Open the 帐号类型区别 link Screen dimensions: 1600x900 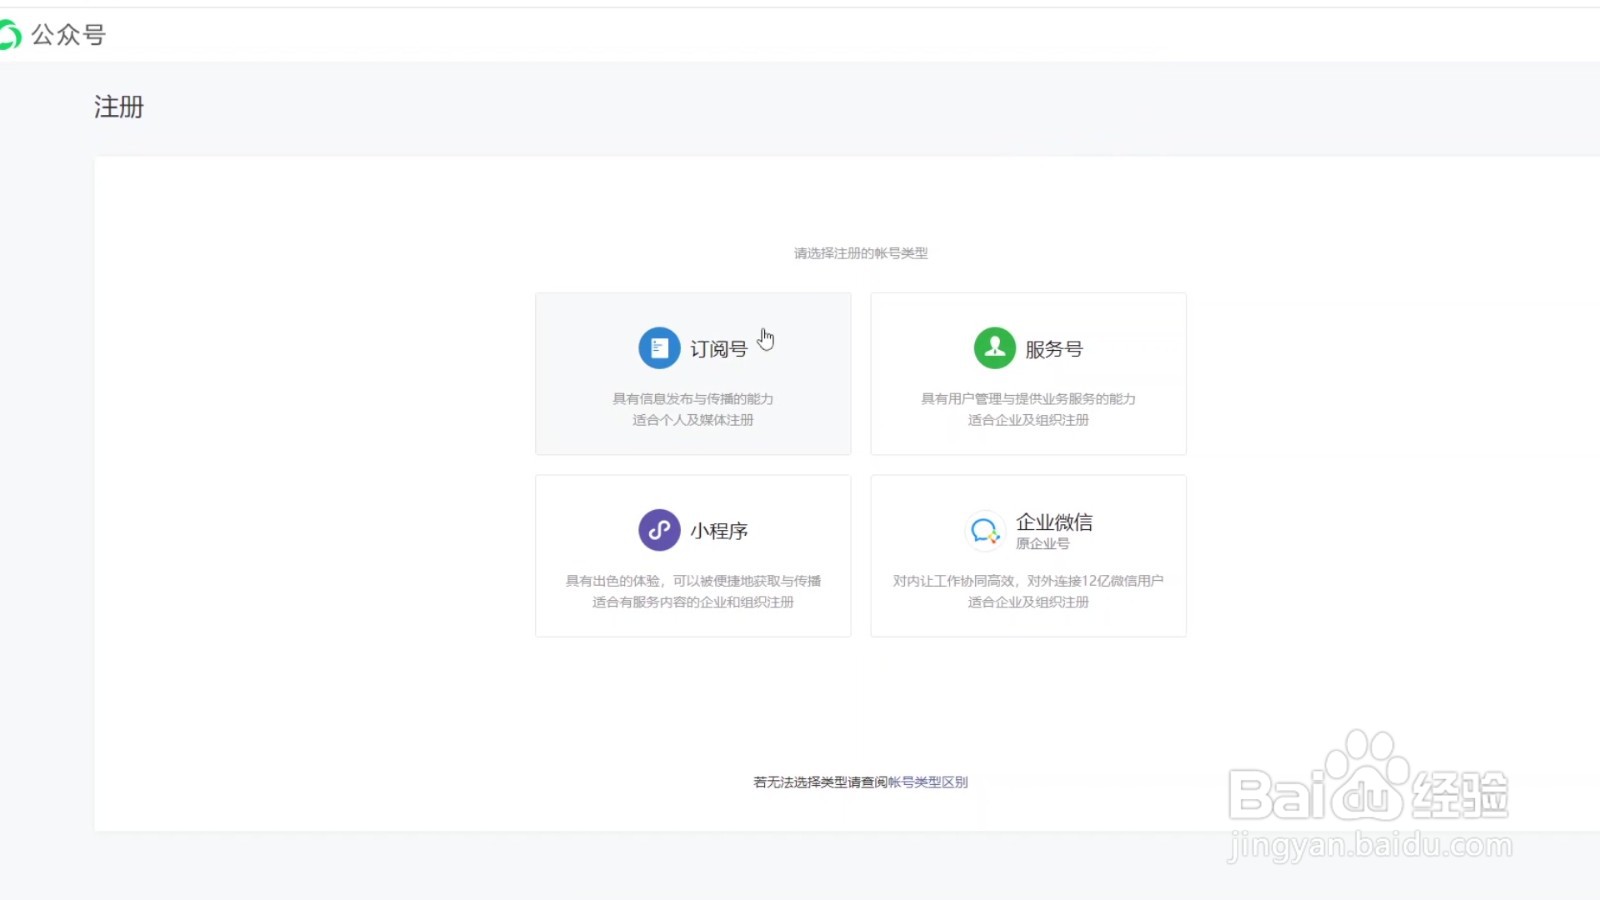tap(928, 782)
